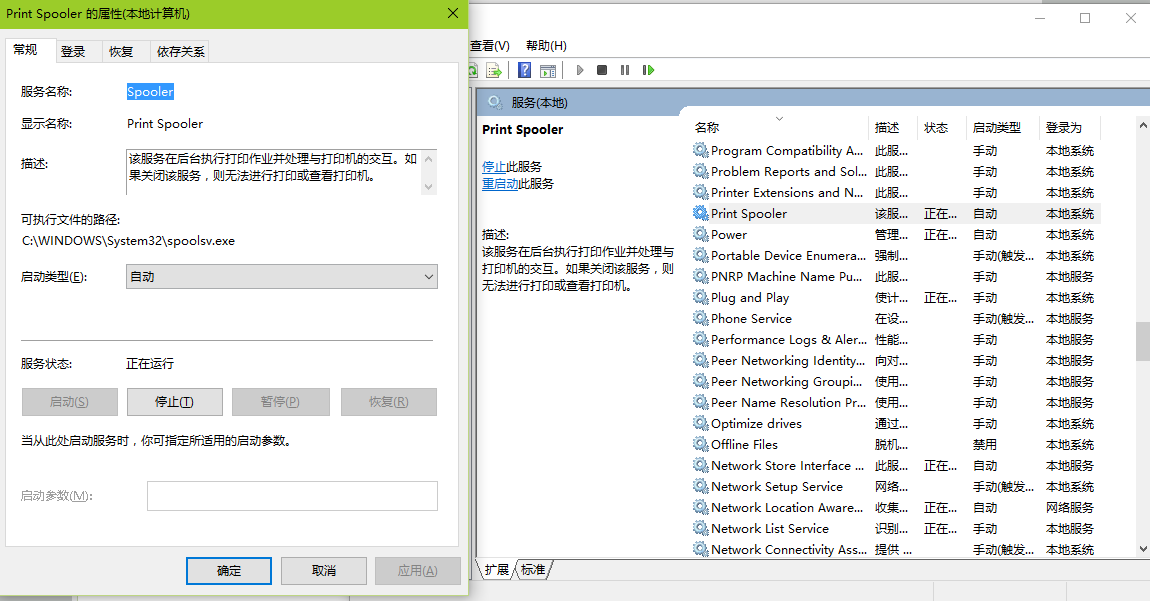
Task: Switch to the 标准 tab below services list
Action: pos(533,569)
